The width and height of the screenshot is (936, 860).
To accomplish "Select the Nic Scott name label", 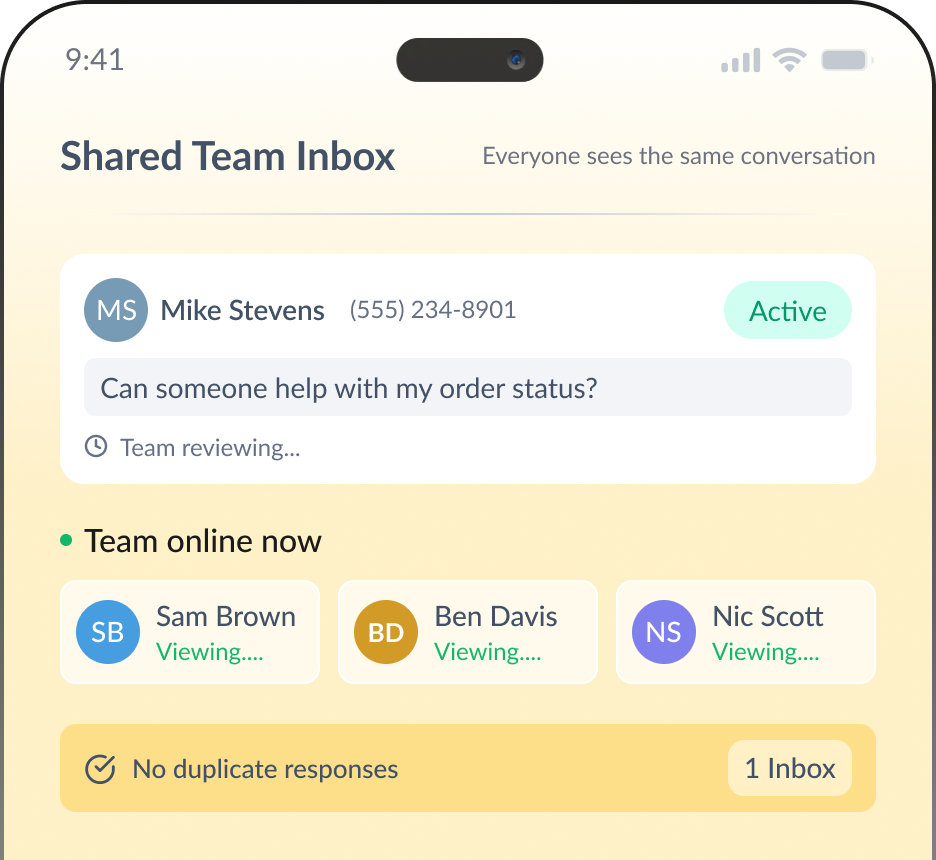I will click(x=767, y=616).
